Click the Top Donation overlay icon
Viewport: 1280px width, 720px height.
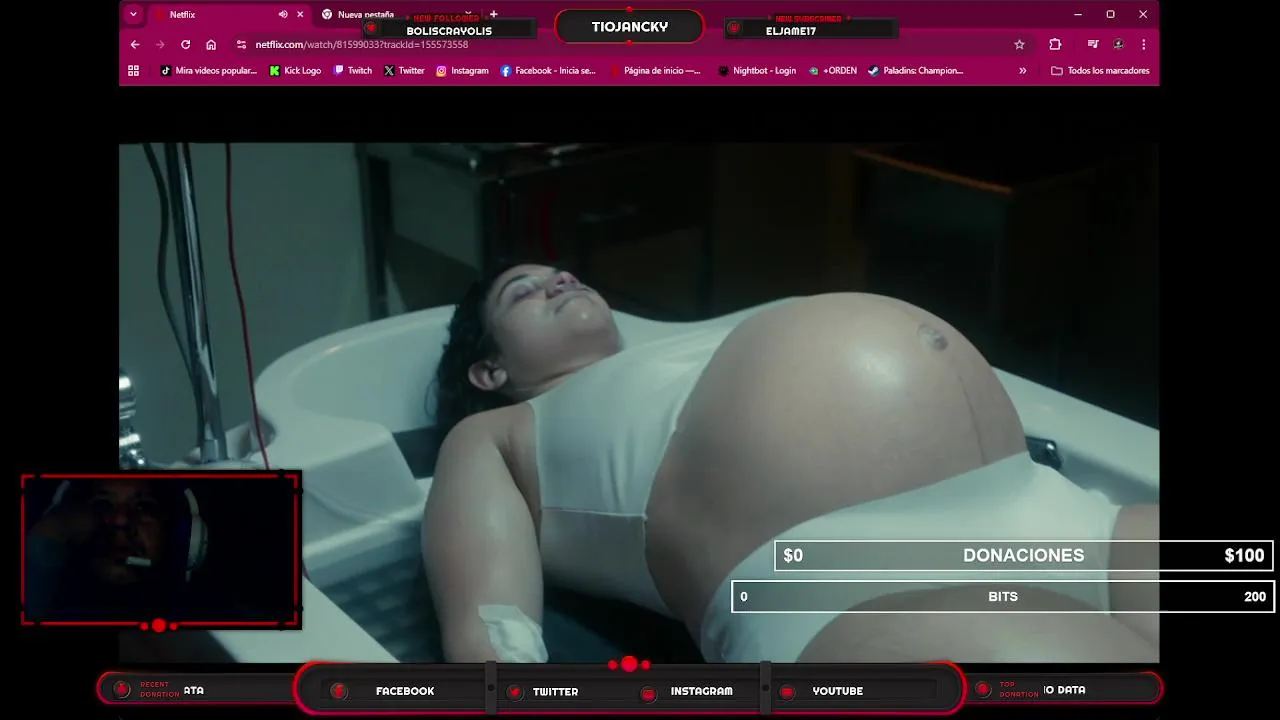pos(983,689)
